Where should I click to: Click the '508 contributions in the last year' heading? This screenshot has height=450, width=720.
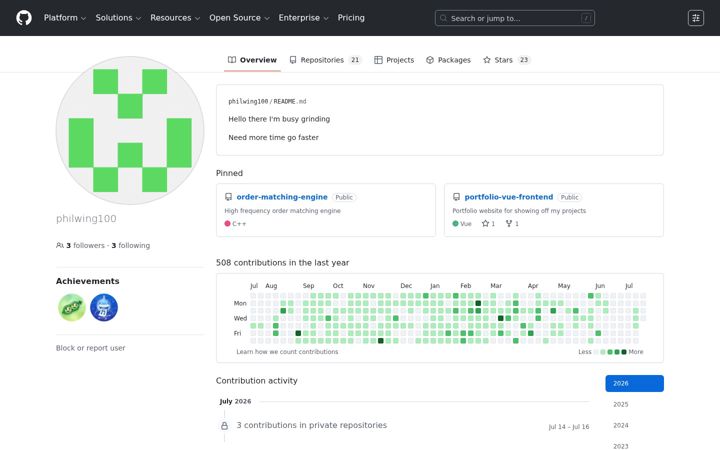pos(282,263)
